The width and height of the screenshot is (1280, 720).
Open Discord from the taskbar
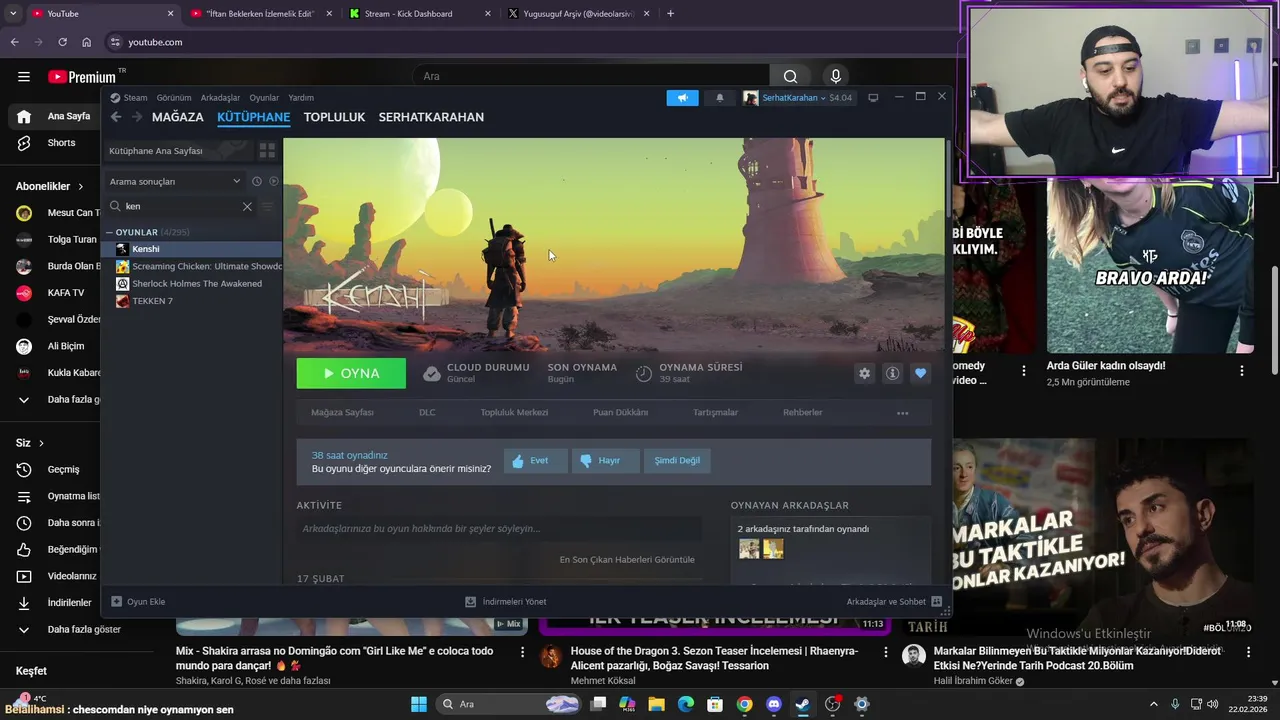[773, 704]
